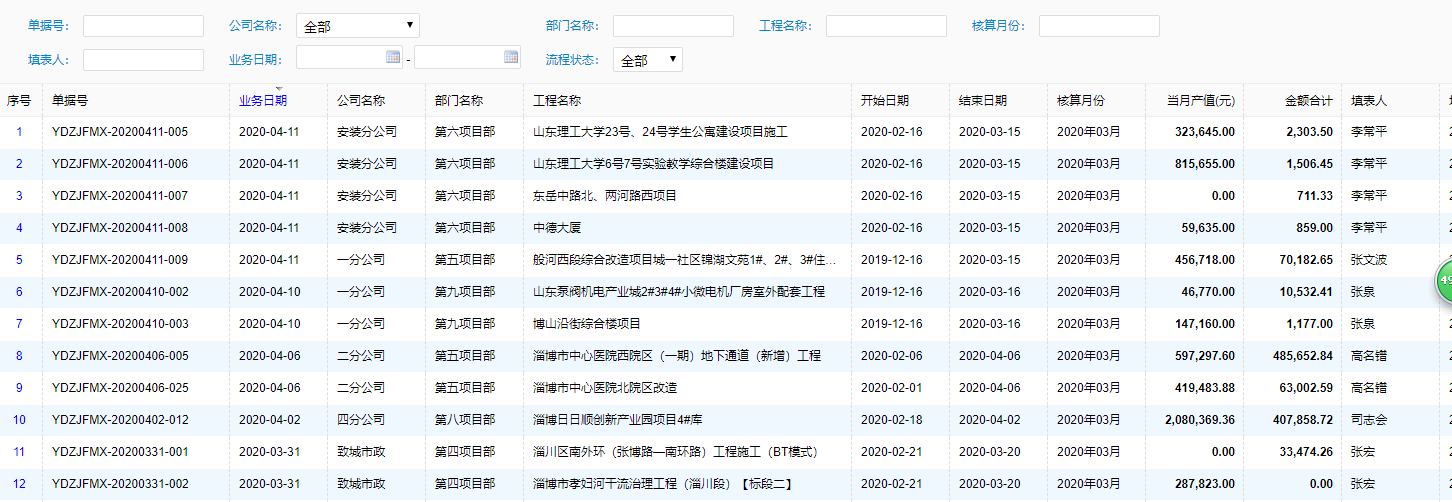1452x502 pixels.
Task: Open row number 8 link
Action: coord(19,356)
